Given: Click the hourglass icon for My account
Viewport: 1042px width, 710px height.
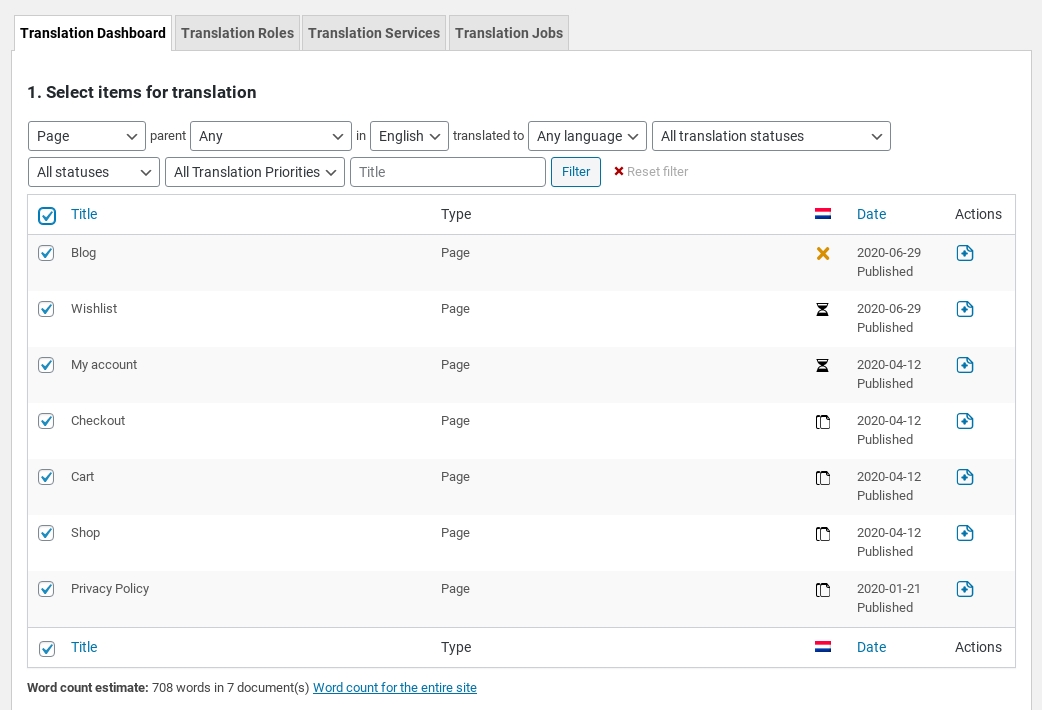Looking at the screenshot, I should point(823,366).
